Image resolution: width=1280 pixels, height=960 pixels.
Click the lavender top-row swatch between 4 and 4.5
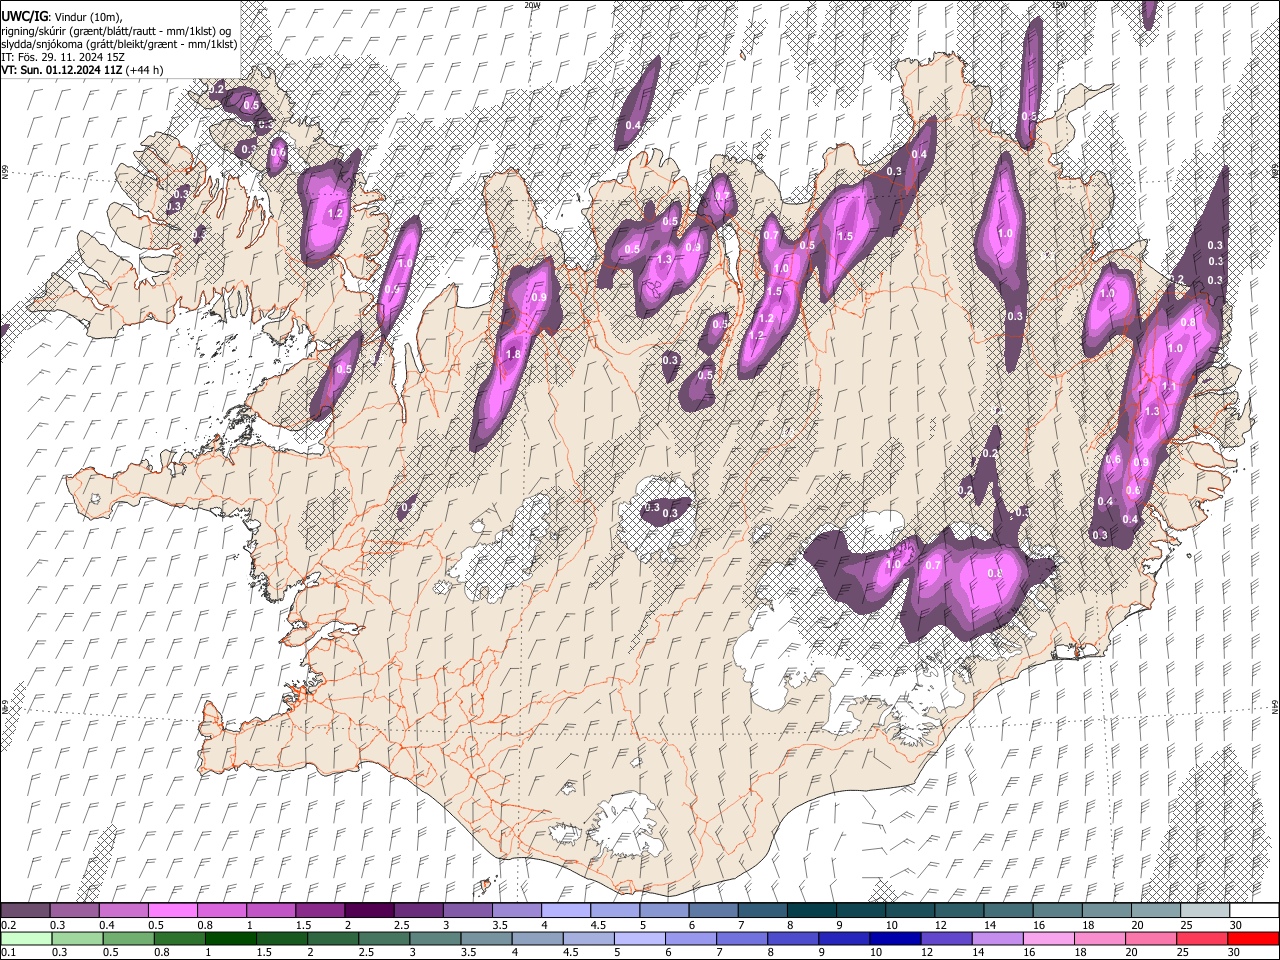click(566, 910)
